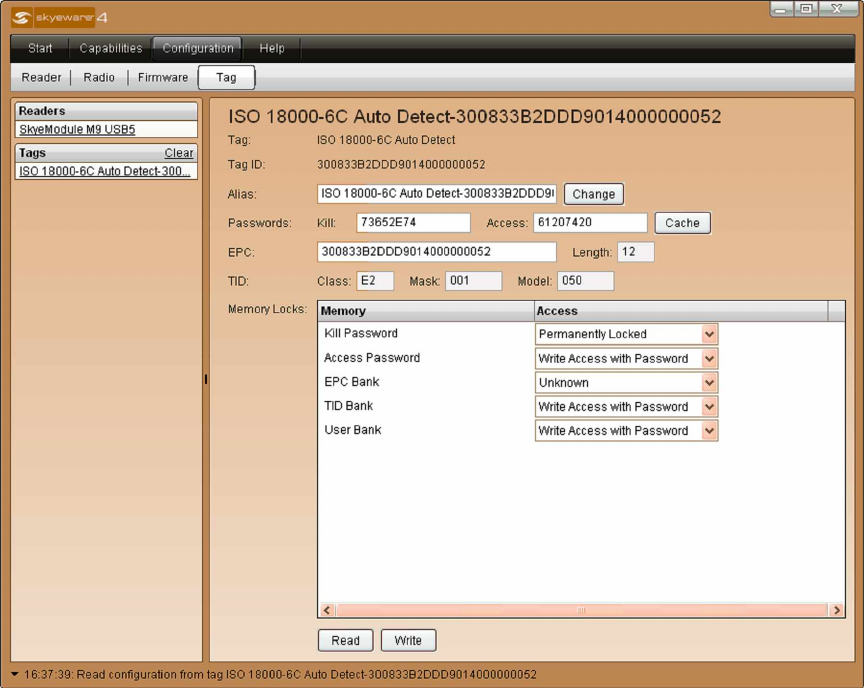Select ISO 18000-6C Auto Detect tag in list
Image resolution: width=864 pixels, height=688 pixels.
(105, 171)
